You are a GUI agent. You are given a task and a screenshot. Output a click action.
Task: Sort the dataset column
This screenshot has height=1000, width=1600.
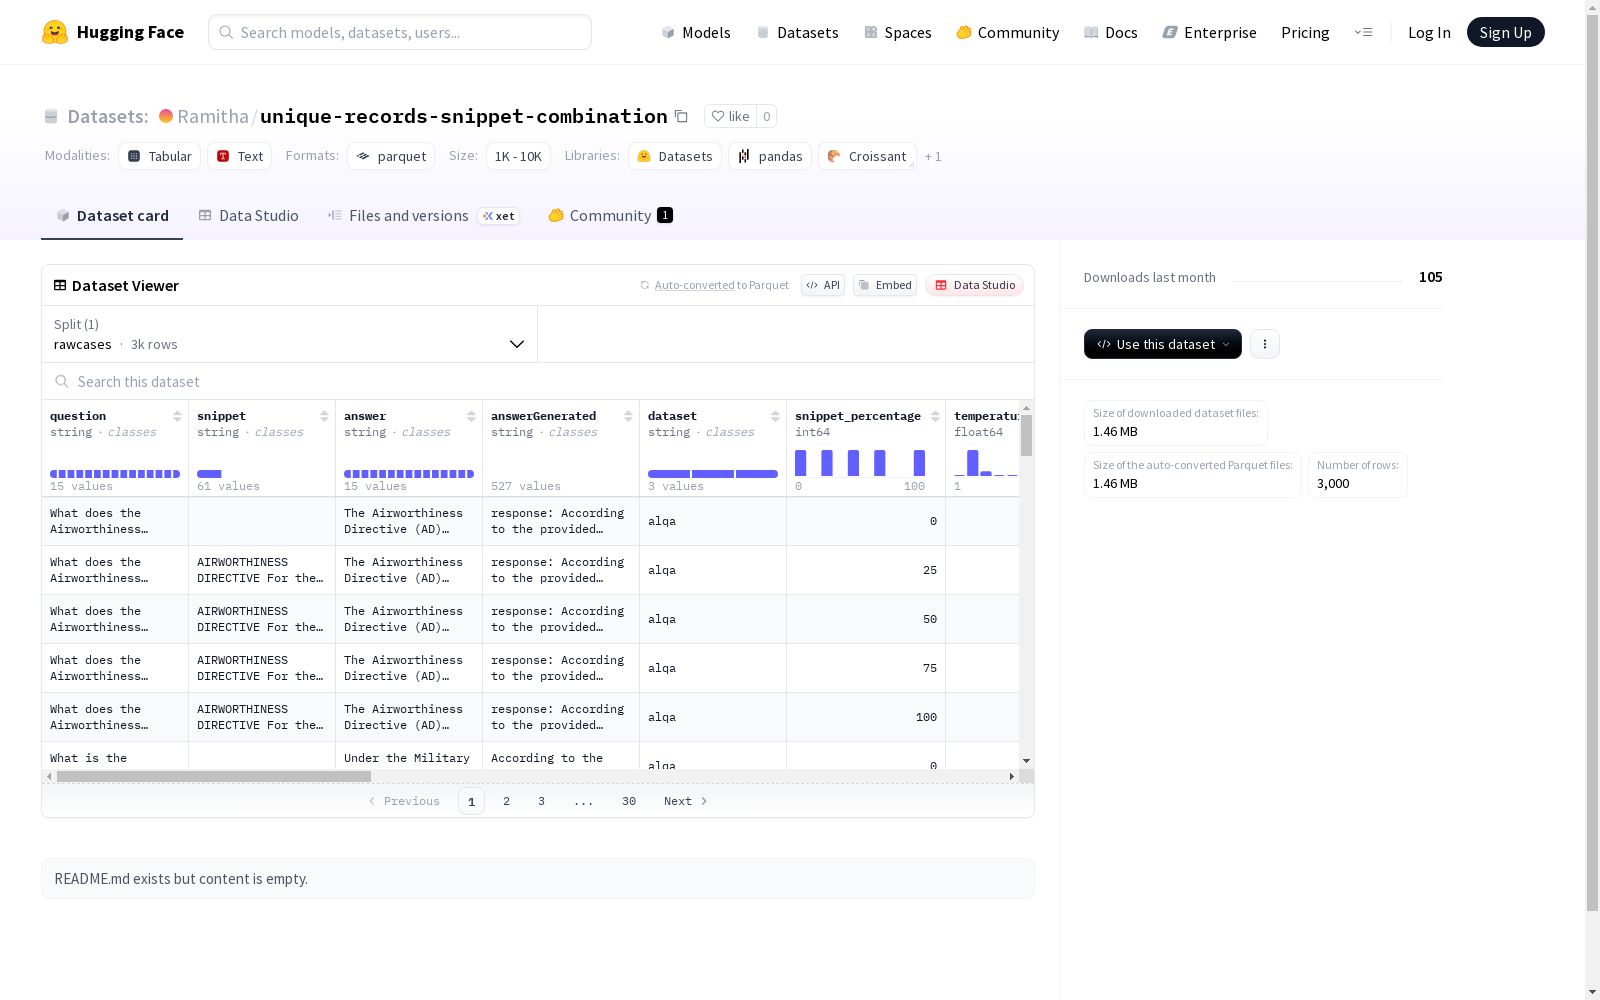(775, 416)
